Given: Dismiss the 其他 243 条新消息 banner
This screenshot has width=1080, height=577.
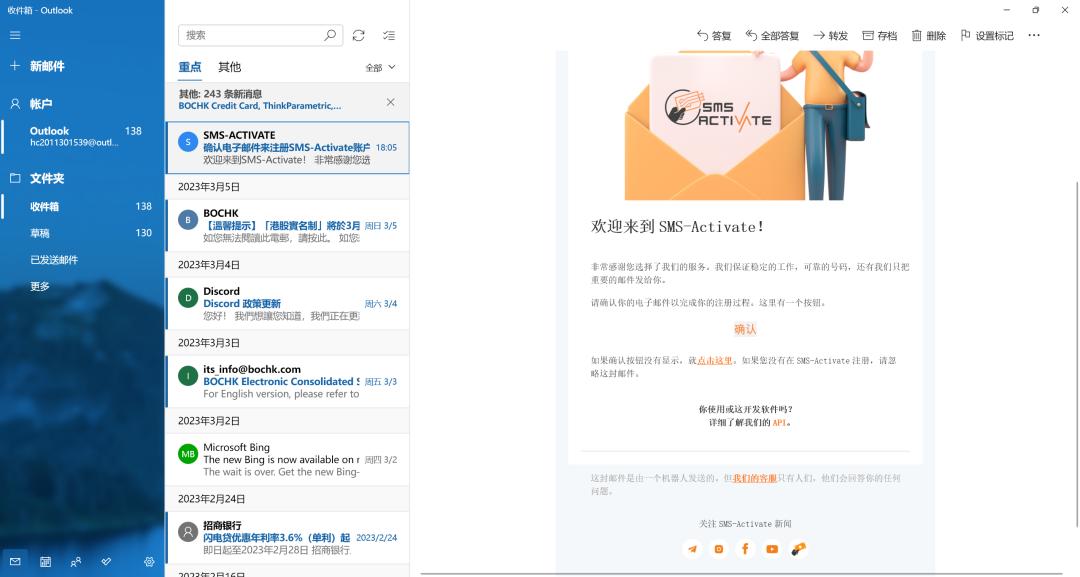Looking at the screenshot, I should (x=391, y=102).
